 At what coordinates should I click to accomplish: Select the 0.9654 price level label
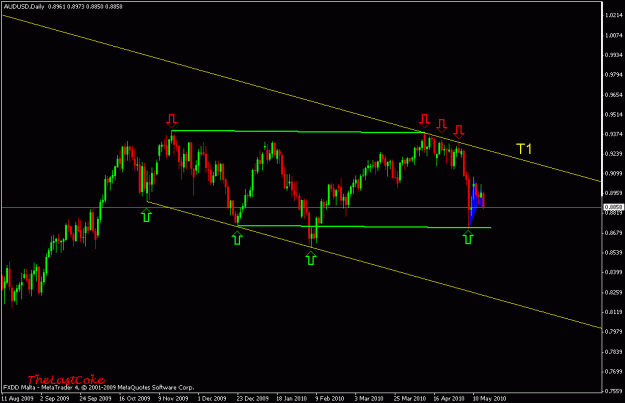[x=613, y=94]
